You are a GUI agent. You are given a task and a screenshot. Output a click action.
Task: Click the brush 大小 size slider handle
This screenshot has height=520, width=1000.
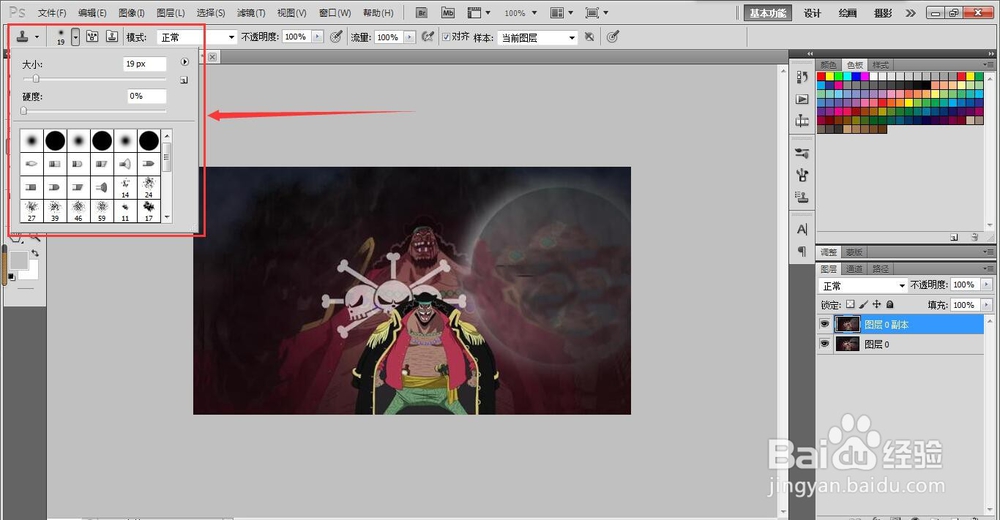tap(36, 78)
